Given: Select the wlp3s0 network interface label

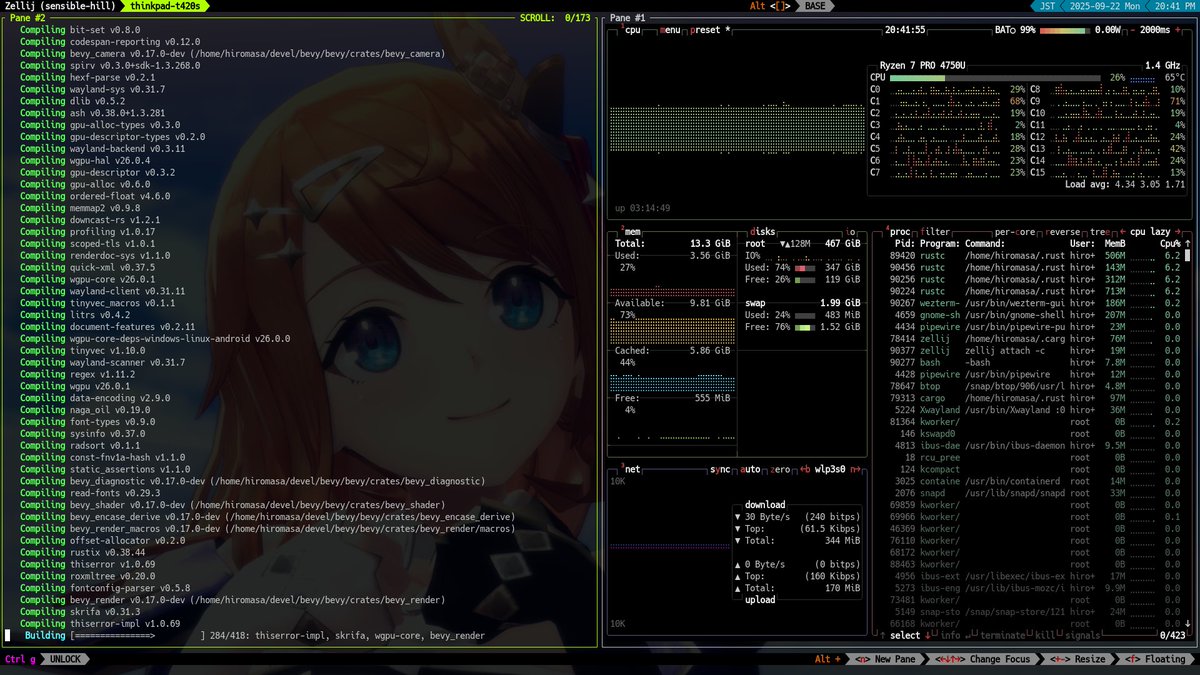Looking at the screenshot, I should pos(831,468).
